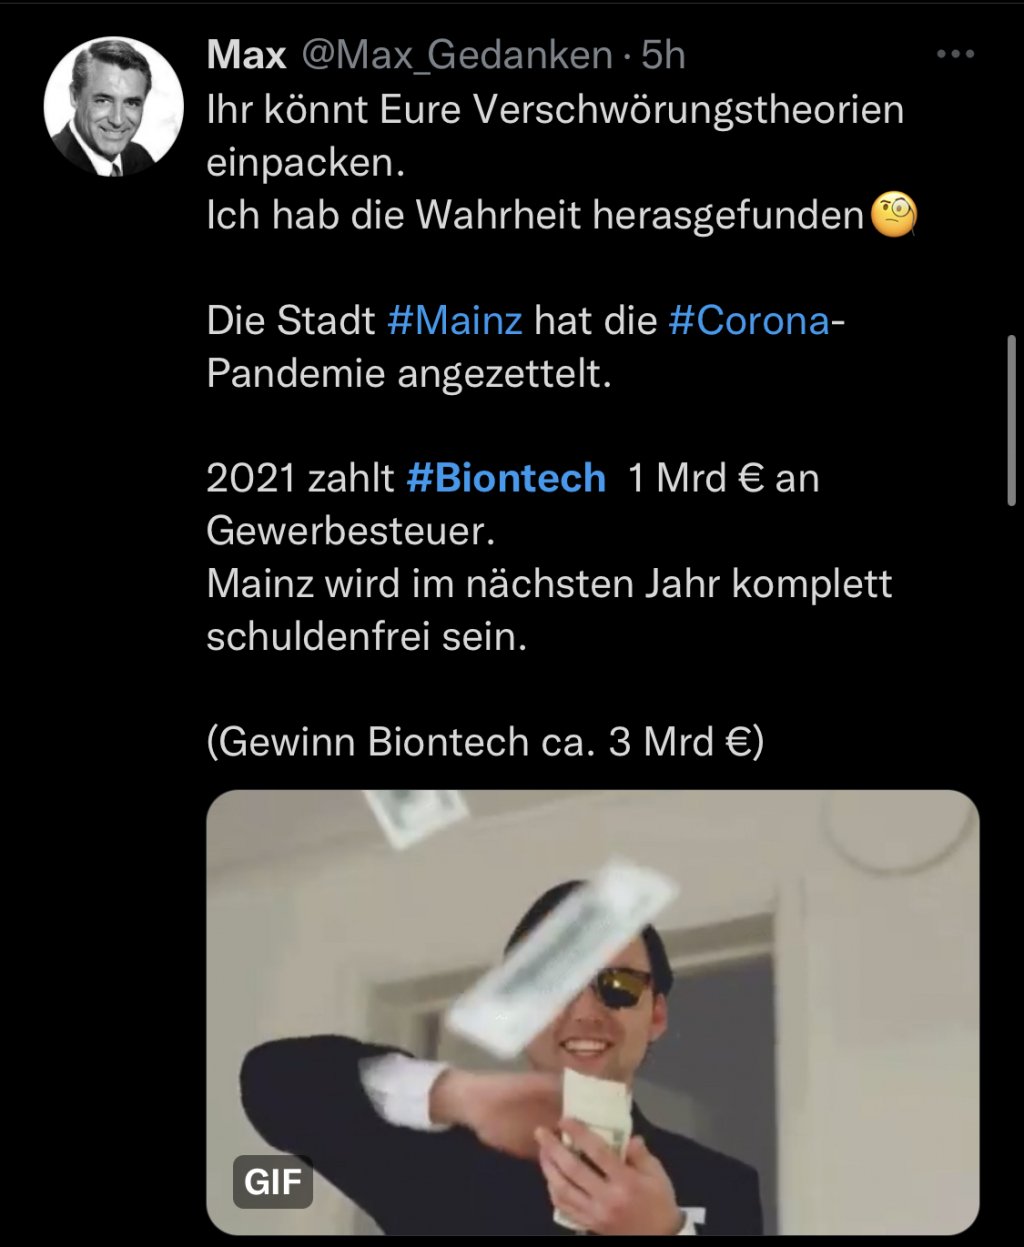Image resolution: width=1024 pixels, height=1247 pixels.
Task: Open the #Biontech hashtag
Action: click(506, 478)
